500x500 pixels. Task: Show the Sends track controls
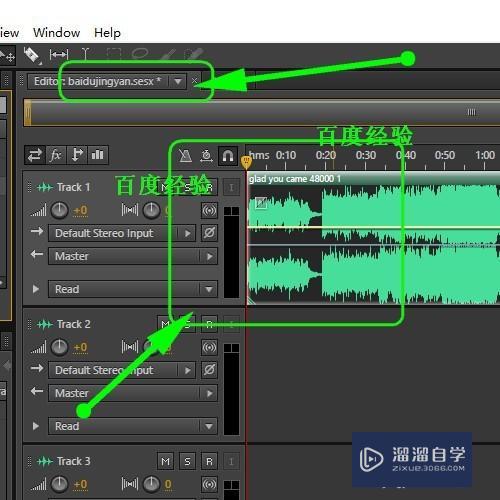click(77, 155)
